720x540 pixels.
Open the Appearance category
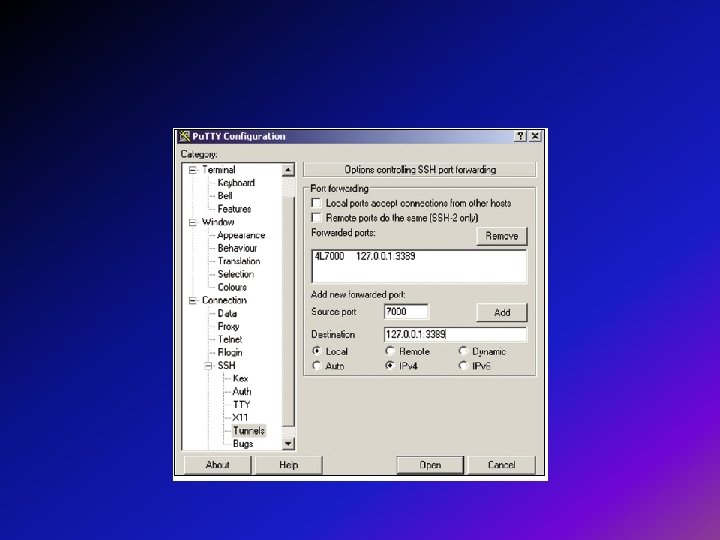coord(241,235)
